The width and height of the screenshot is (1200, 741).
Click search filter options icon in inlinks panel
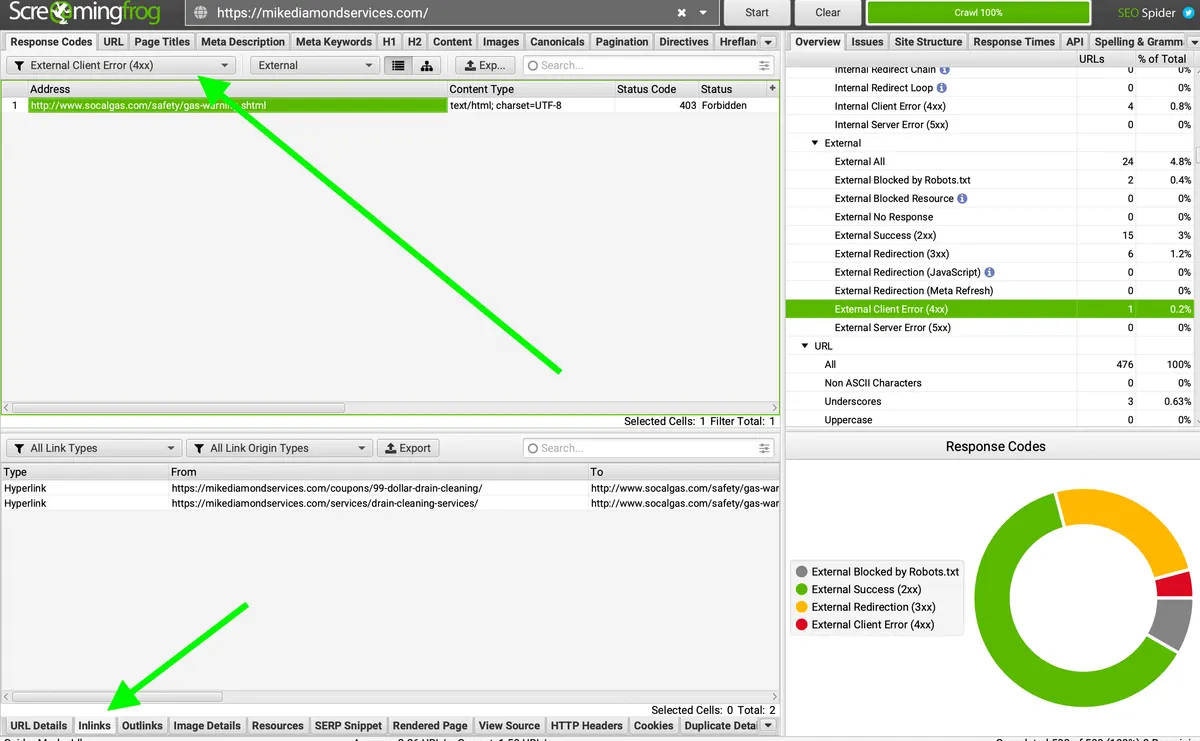coord(764,448)
